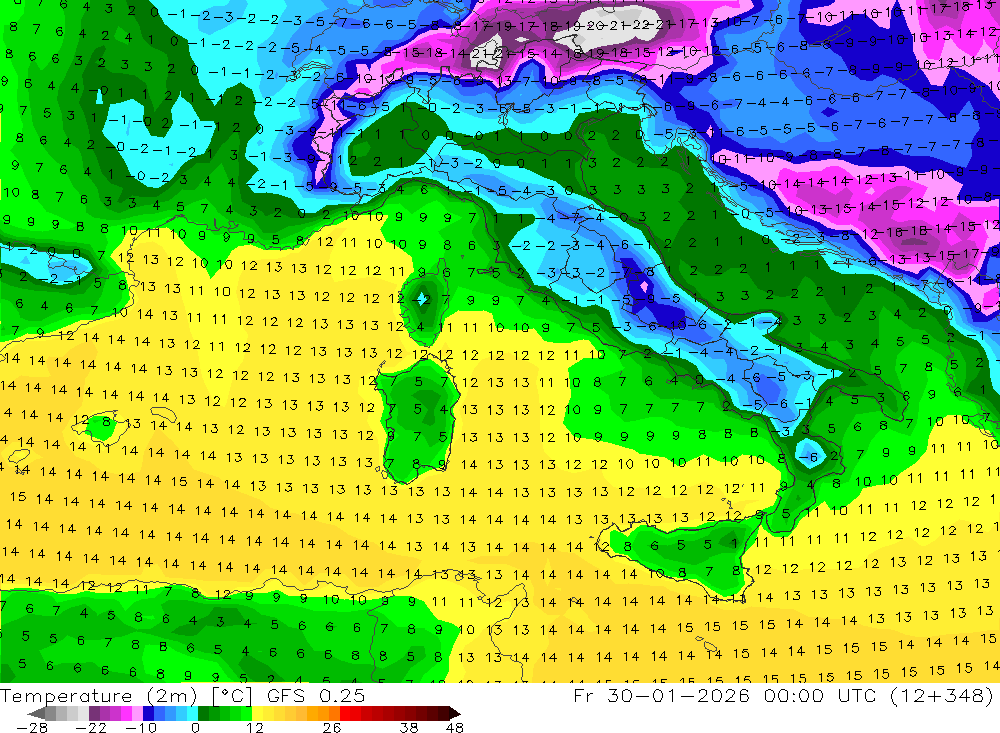Viewport: 1000px width, 733px height.
Task: Click the '48' legend value
Action: 455,727
